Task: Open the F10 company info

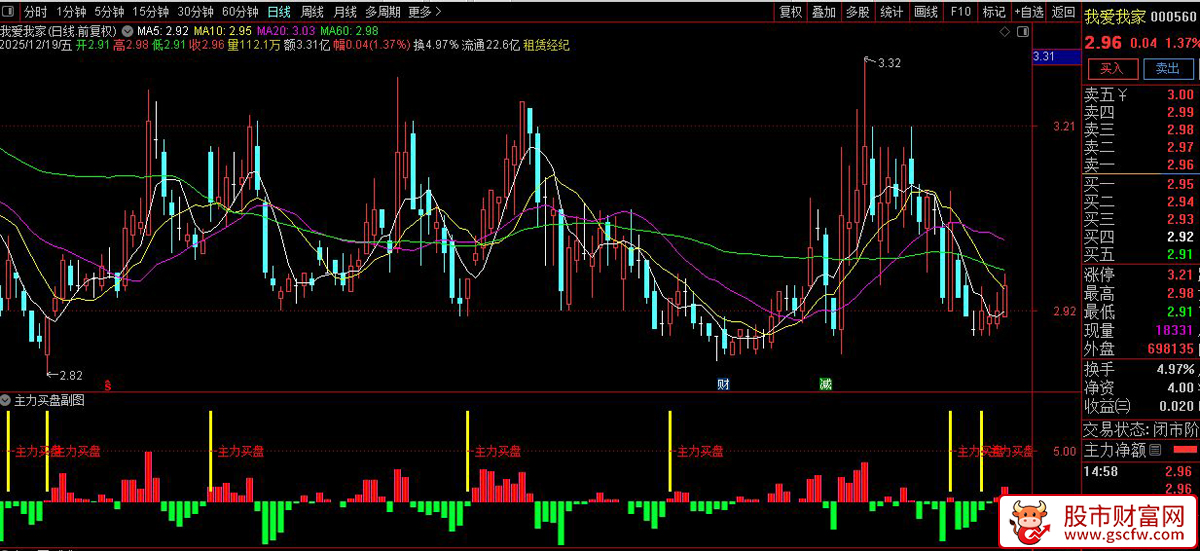Action: click(960, 12)
